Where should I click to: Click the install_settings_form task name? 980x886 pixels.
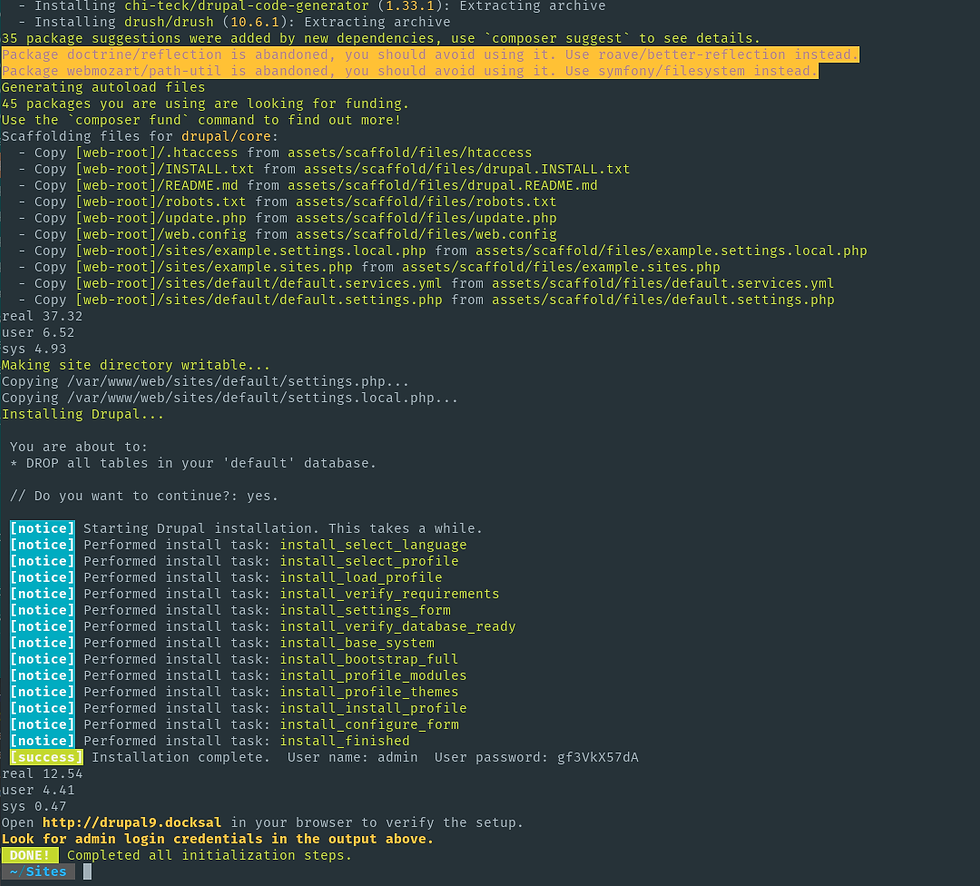pos(365,610)
